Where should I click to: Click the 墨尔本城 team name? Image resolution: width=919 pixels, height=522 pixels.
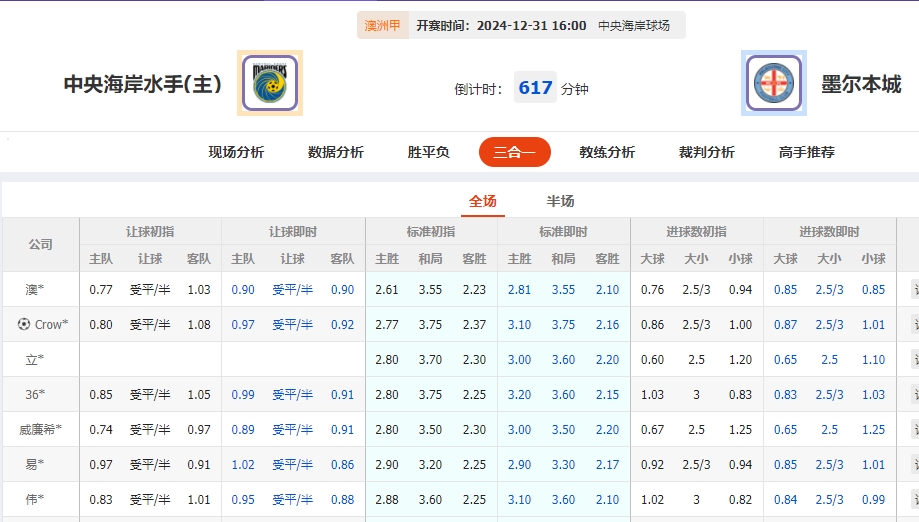pos(861,84)
